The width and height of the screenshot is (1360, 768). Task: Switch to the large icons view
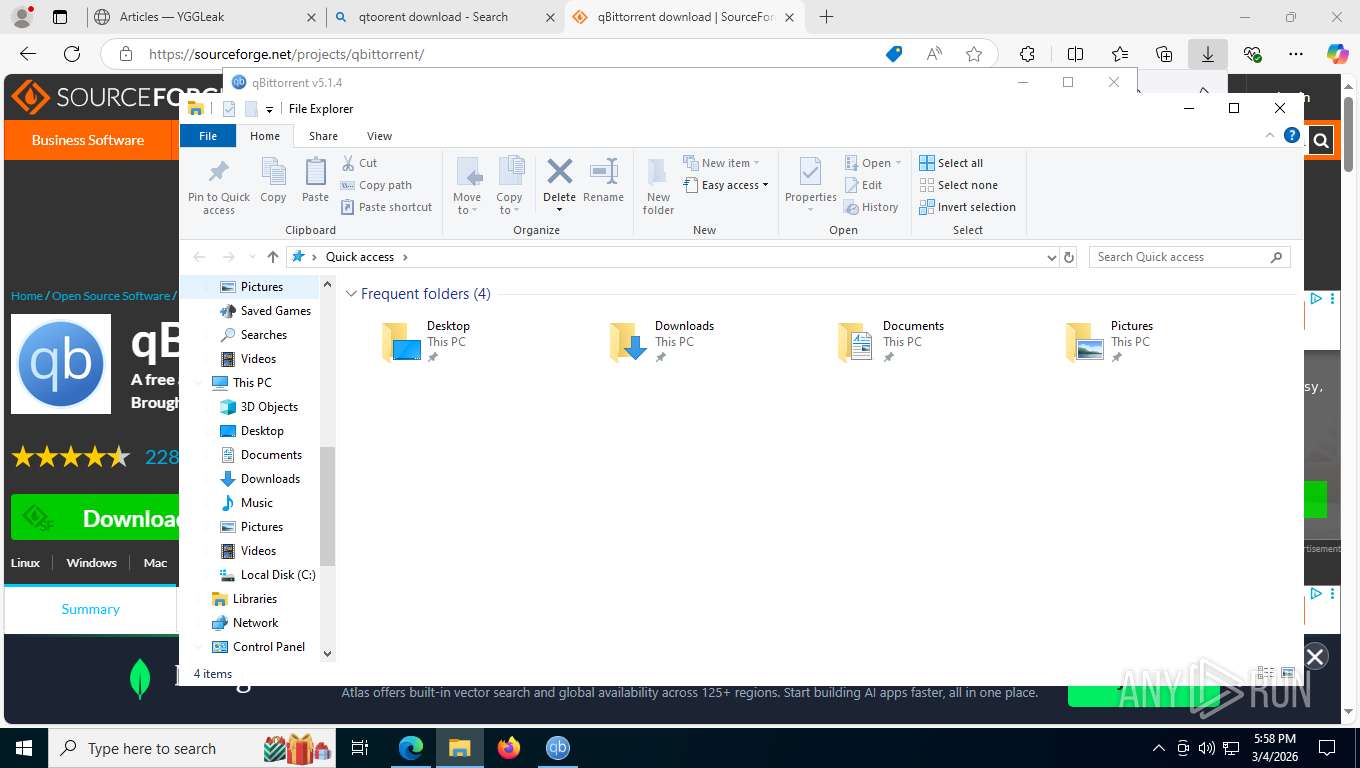pos(1288,674)
